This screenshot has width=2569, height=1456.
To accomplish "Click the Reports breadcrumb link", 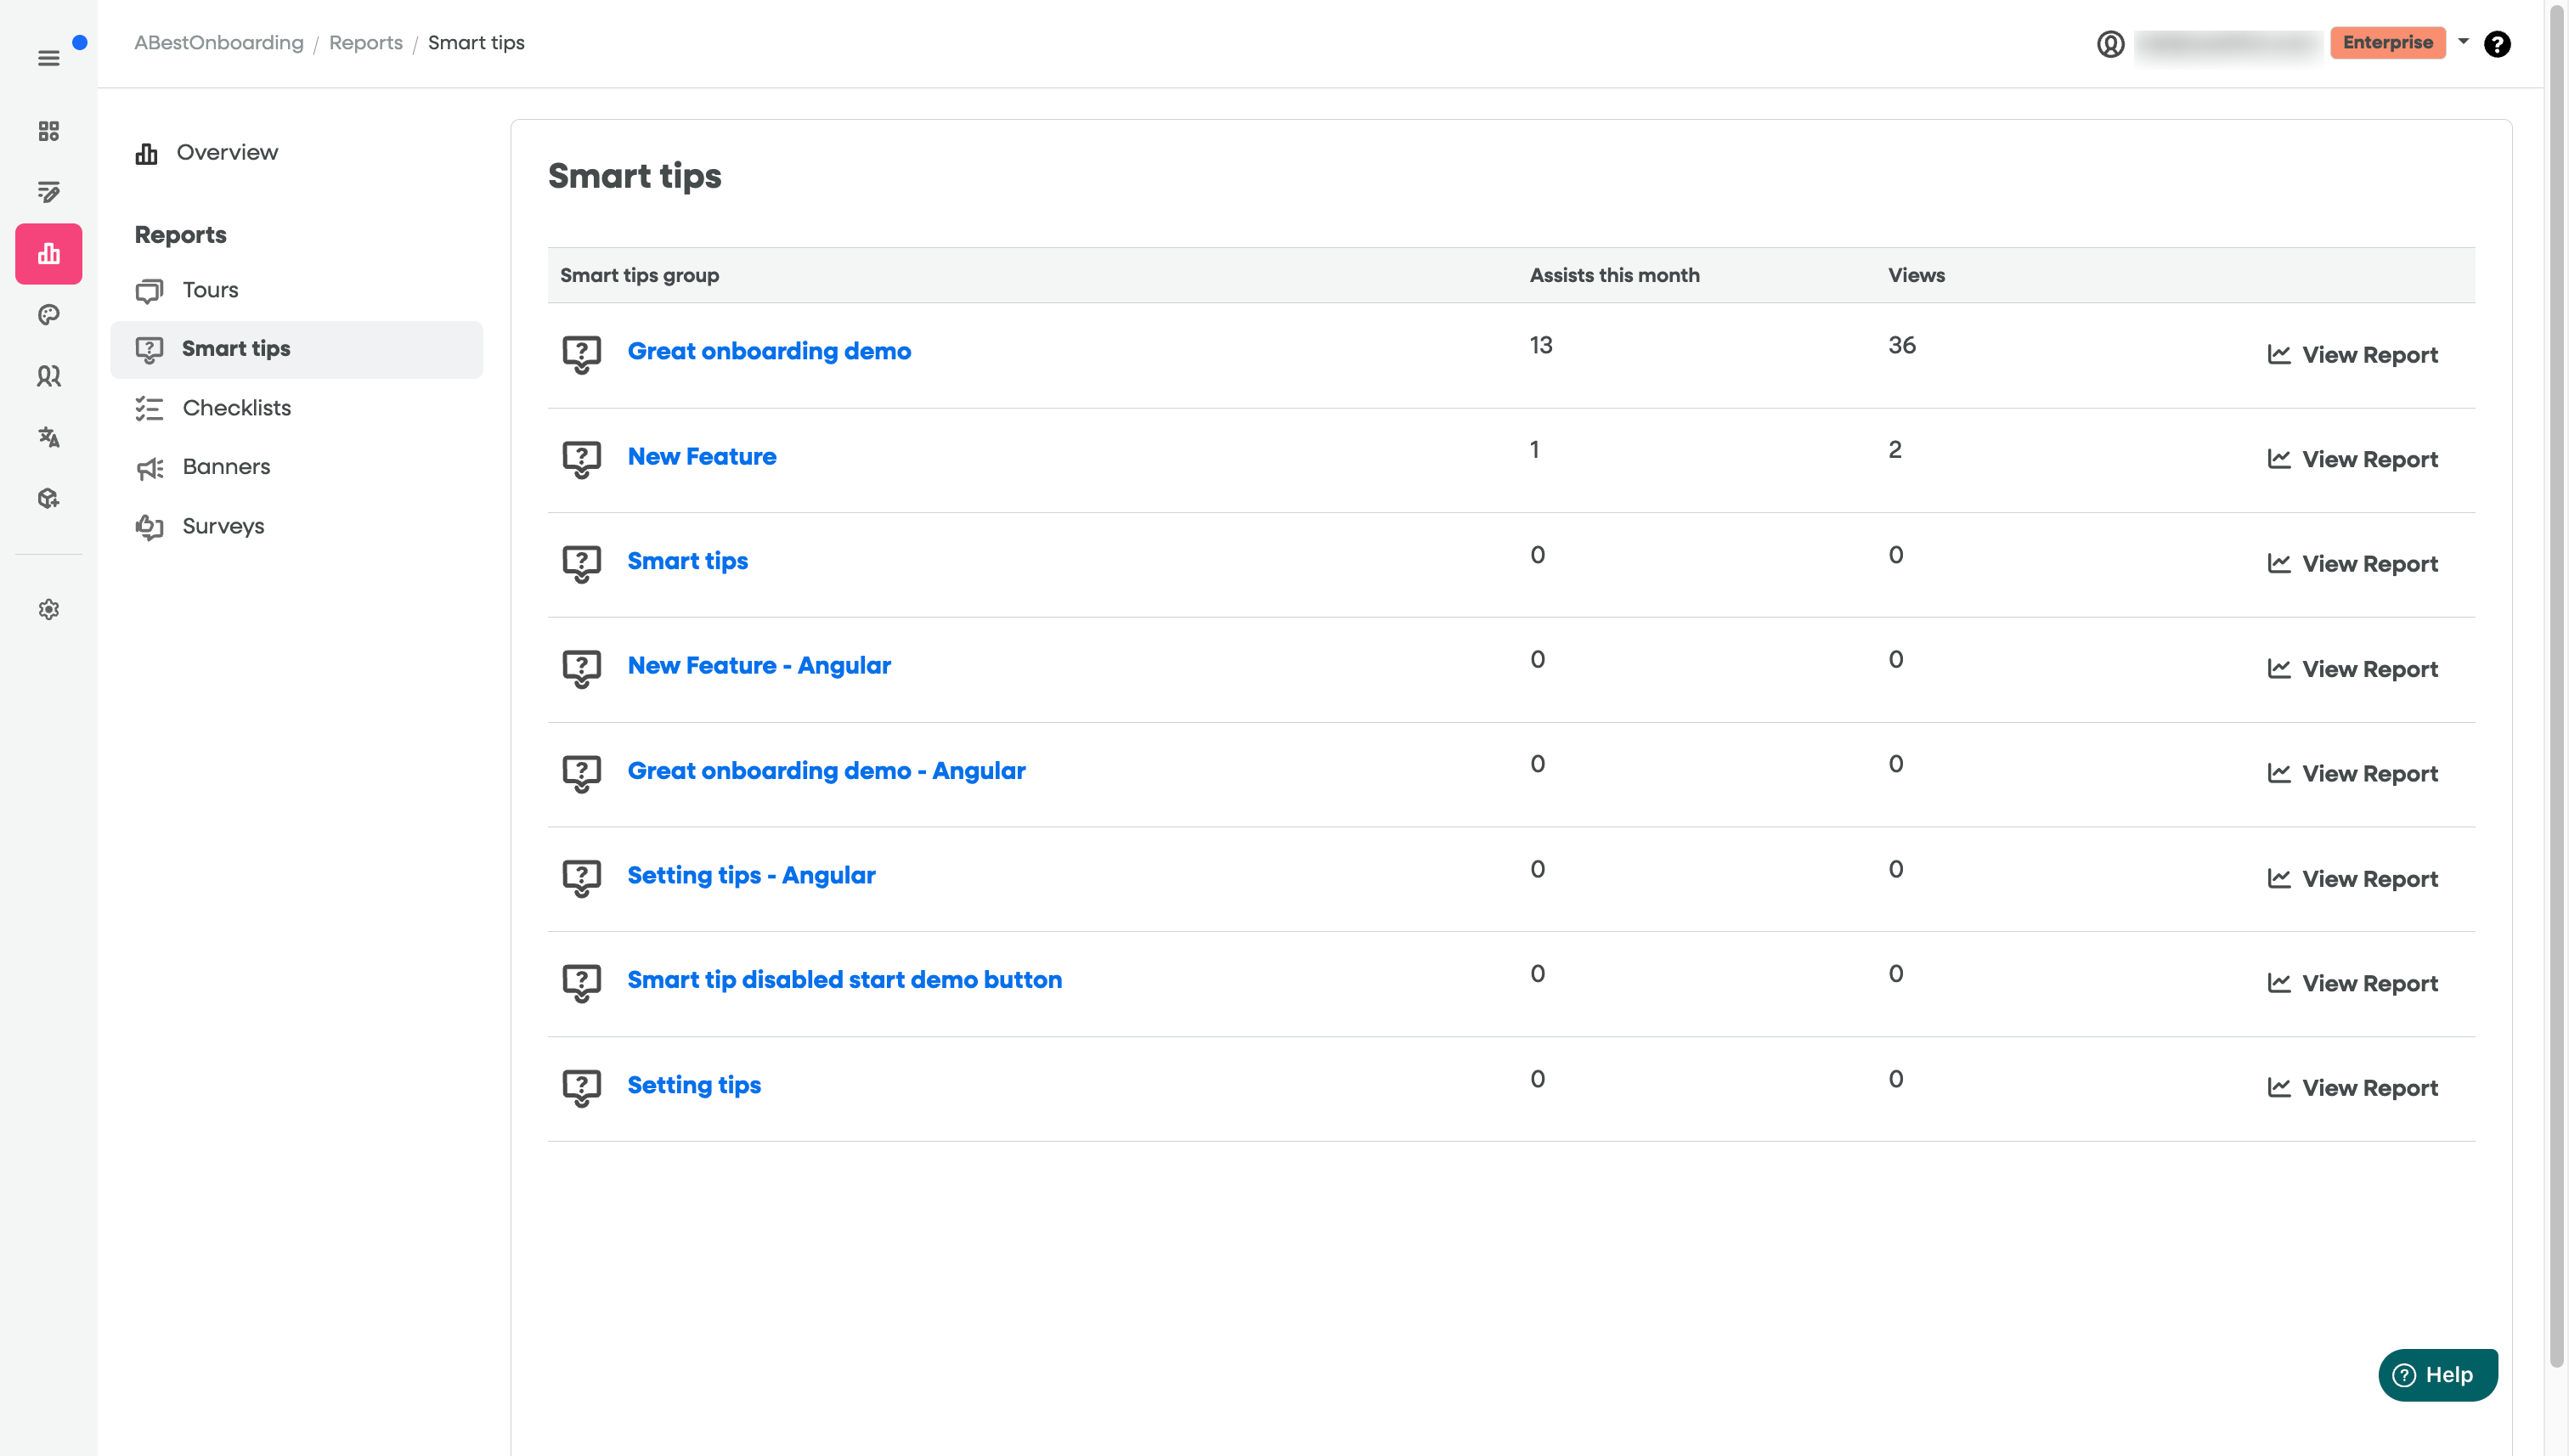I will pyautogui.click(x=365, y=43).
